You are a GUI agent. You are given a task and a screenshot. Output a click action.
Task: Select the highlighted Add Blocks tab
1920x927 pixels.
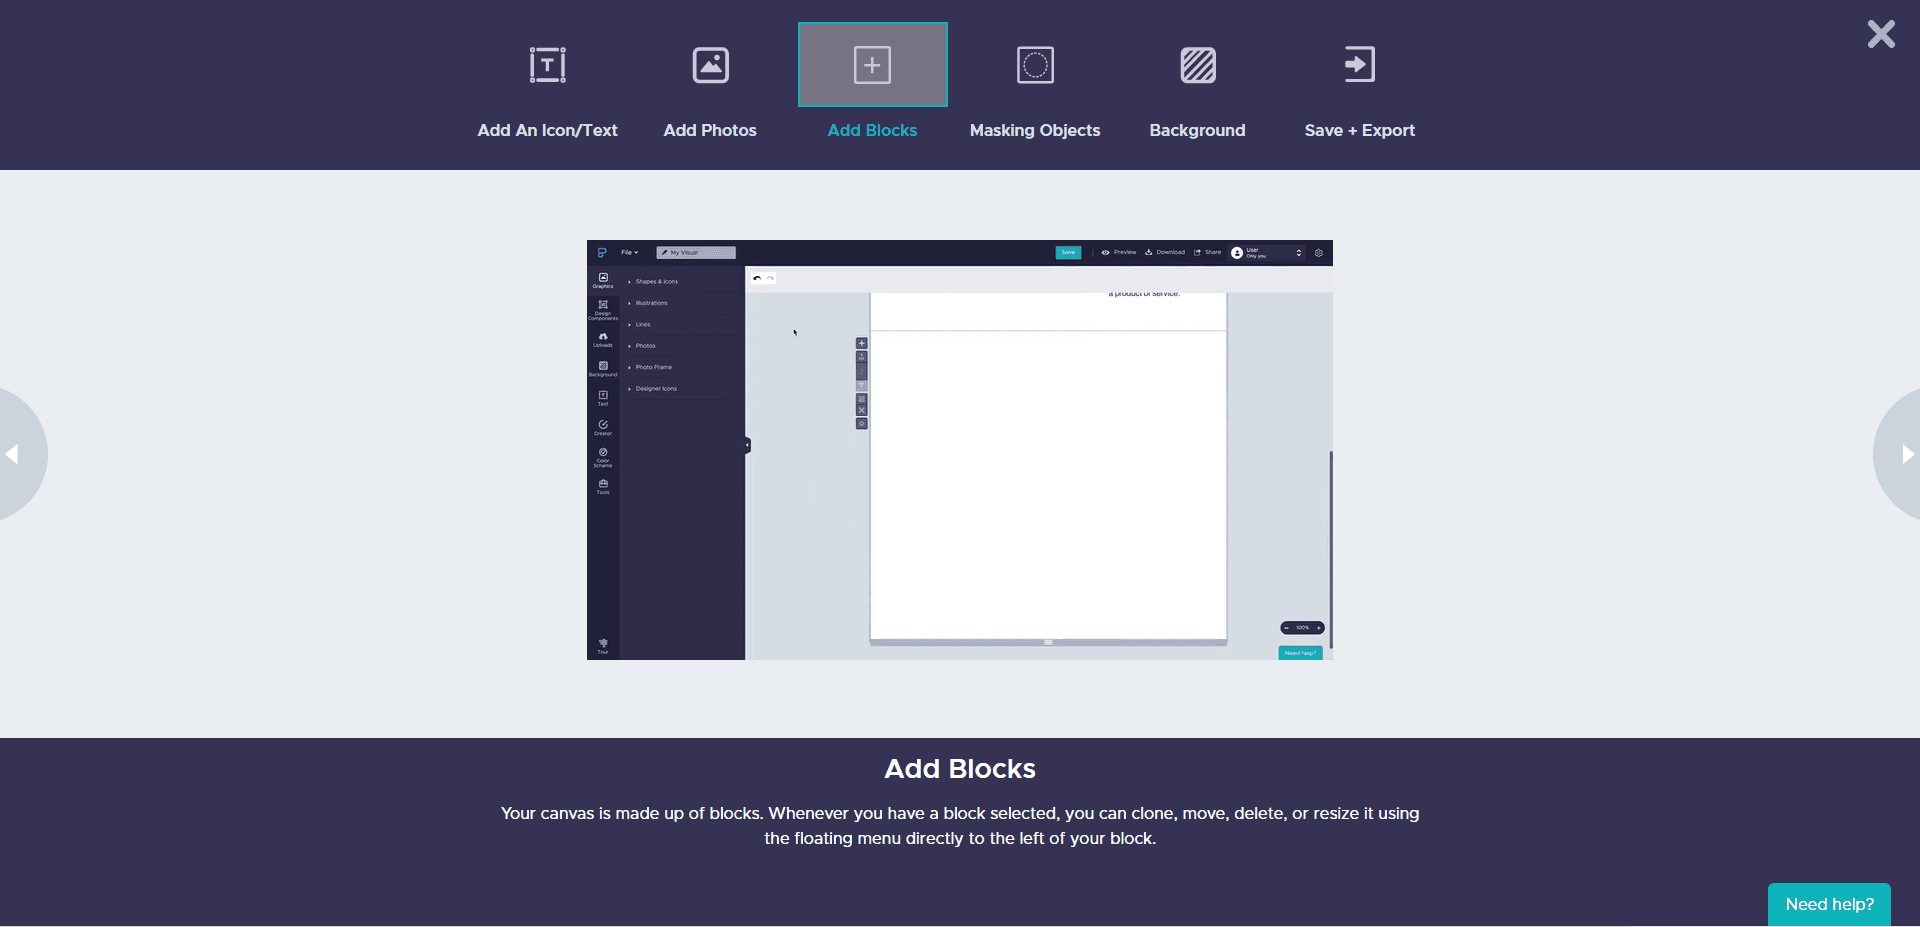[872, 84]
